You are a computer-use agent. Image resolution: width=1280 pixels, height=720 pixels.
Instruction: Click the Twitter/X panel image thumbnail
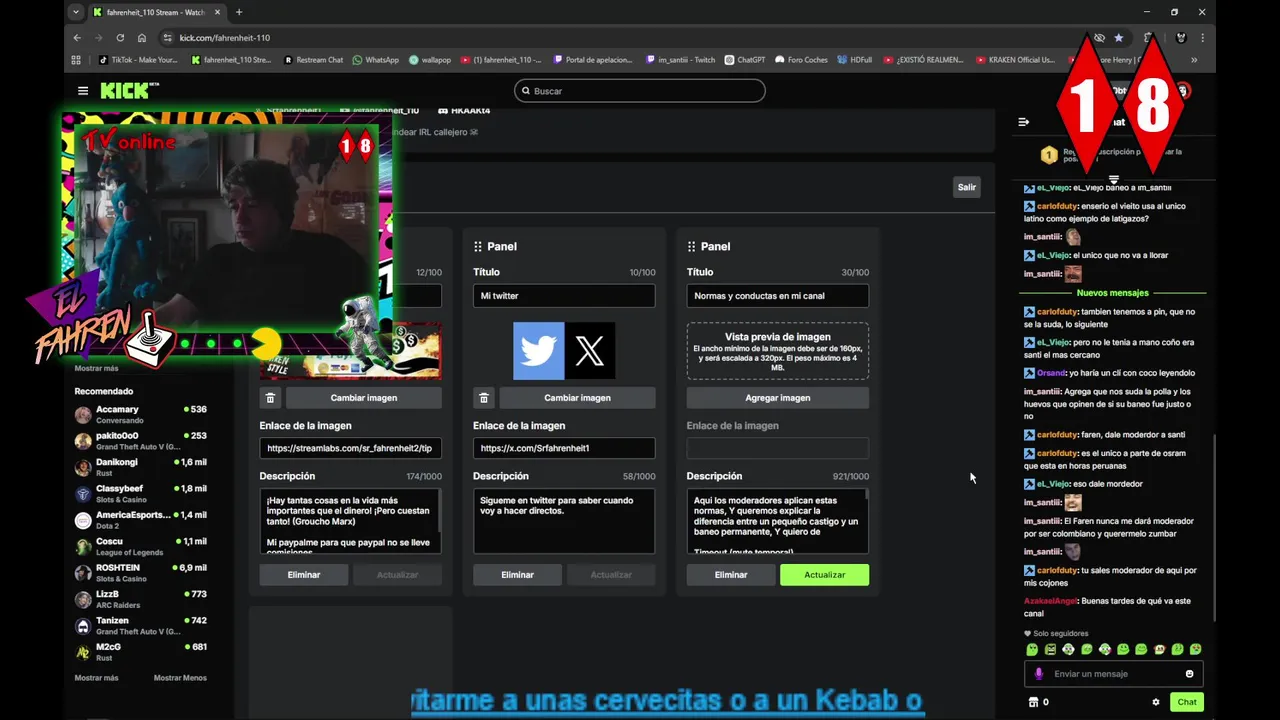click(x=564, y=351)
